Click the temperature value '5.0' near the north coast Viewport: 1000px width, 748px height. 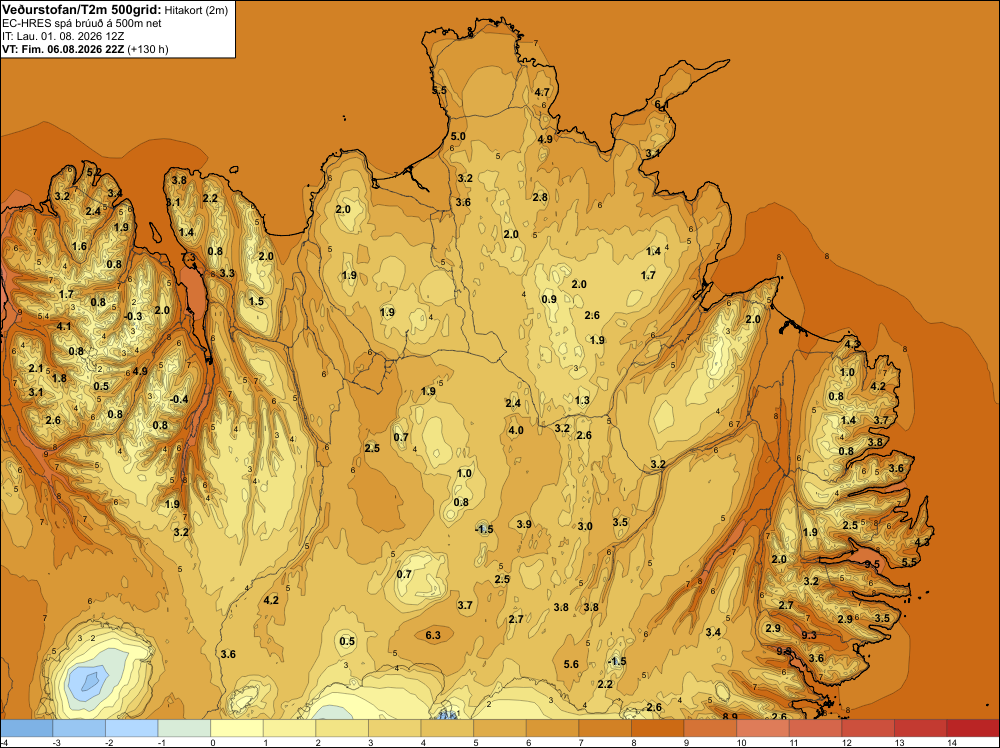pyautogui.click(x=458, y=136)
